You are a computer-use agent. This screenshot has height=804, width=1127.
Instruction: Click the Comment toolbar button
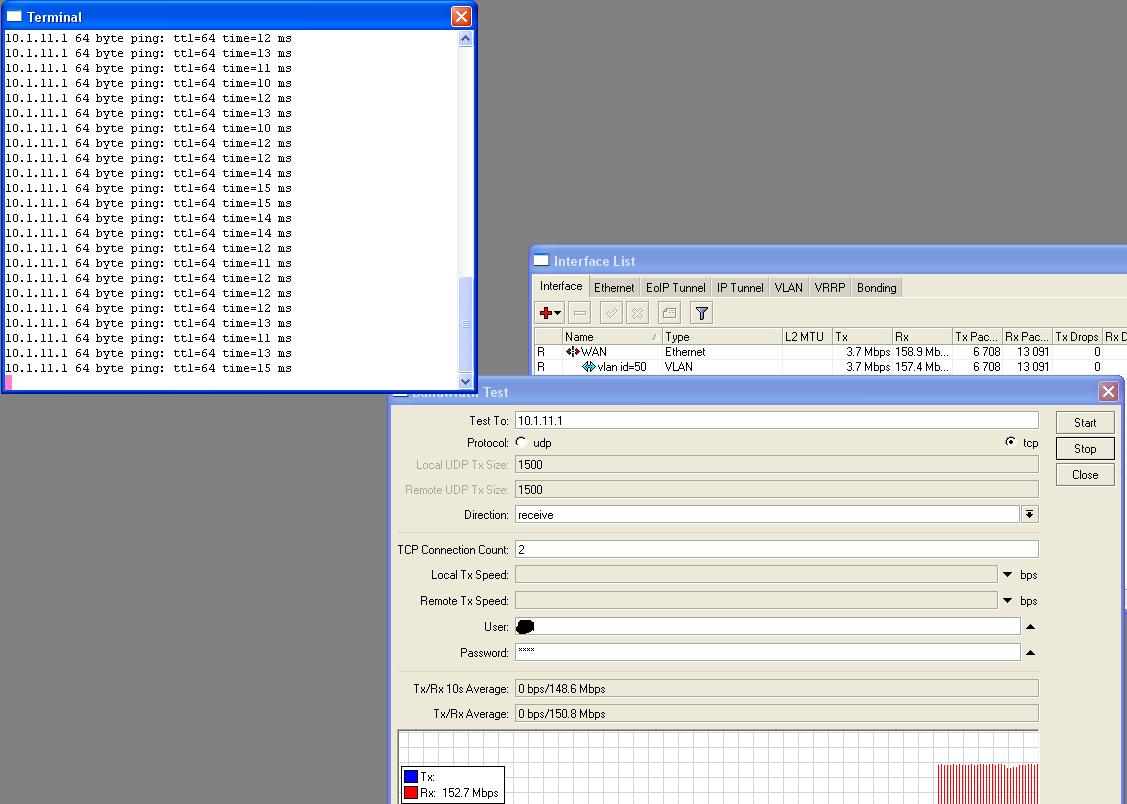[669, 313]
